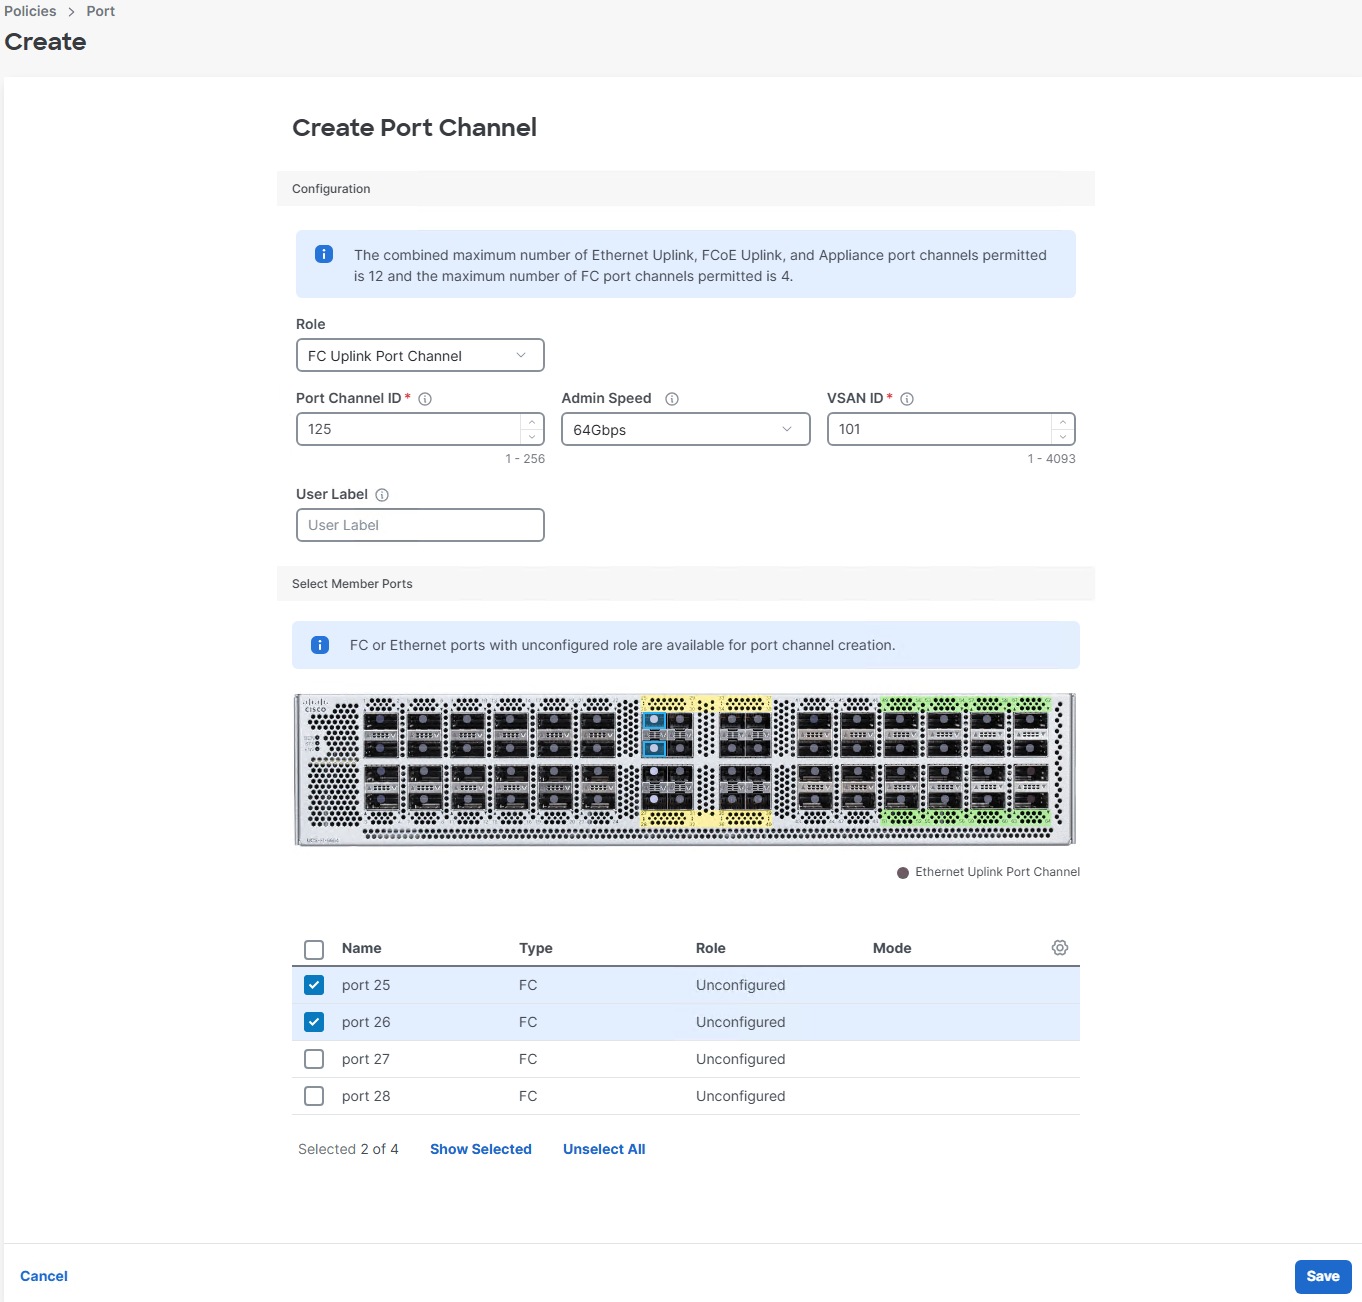Click the Role column header
Screen dimensions: 1362x1302
tap(711, 948)
